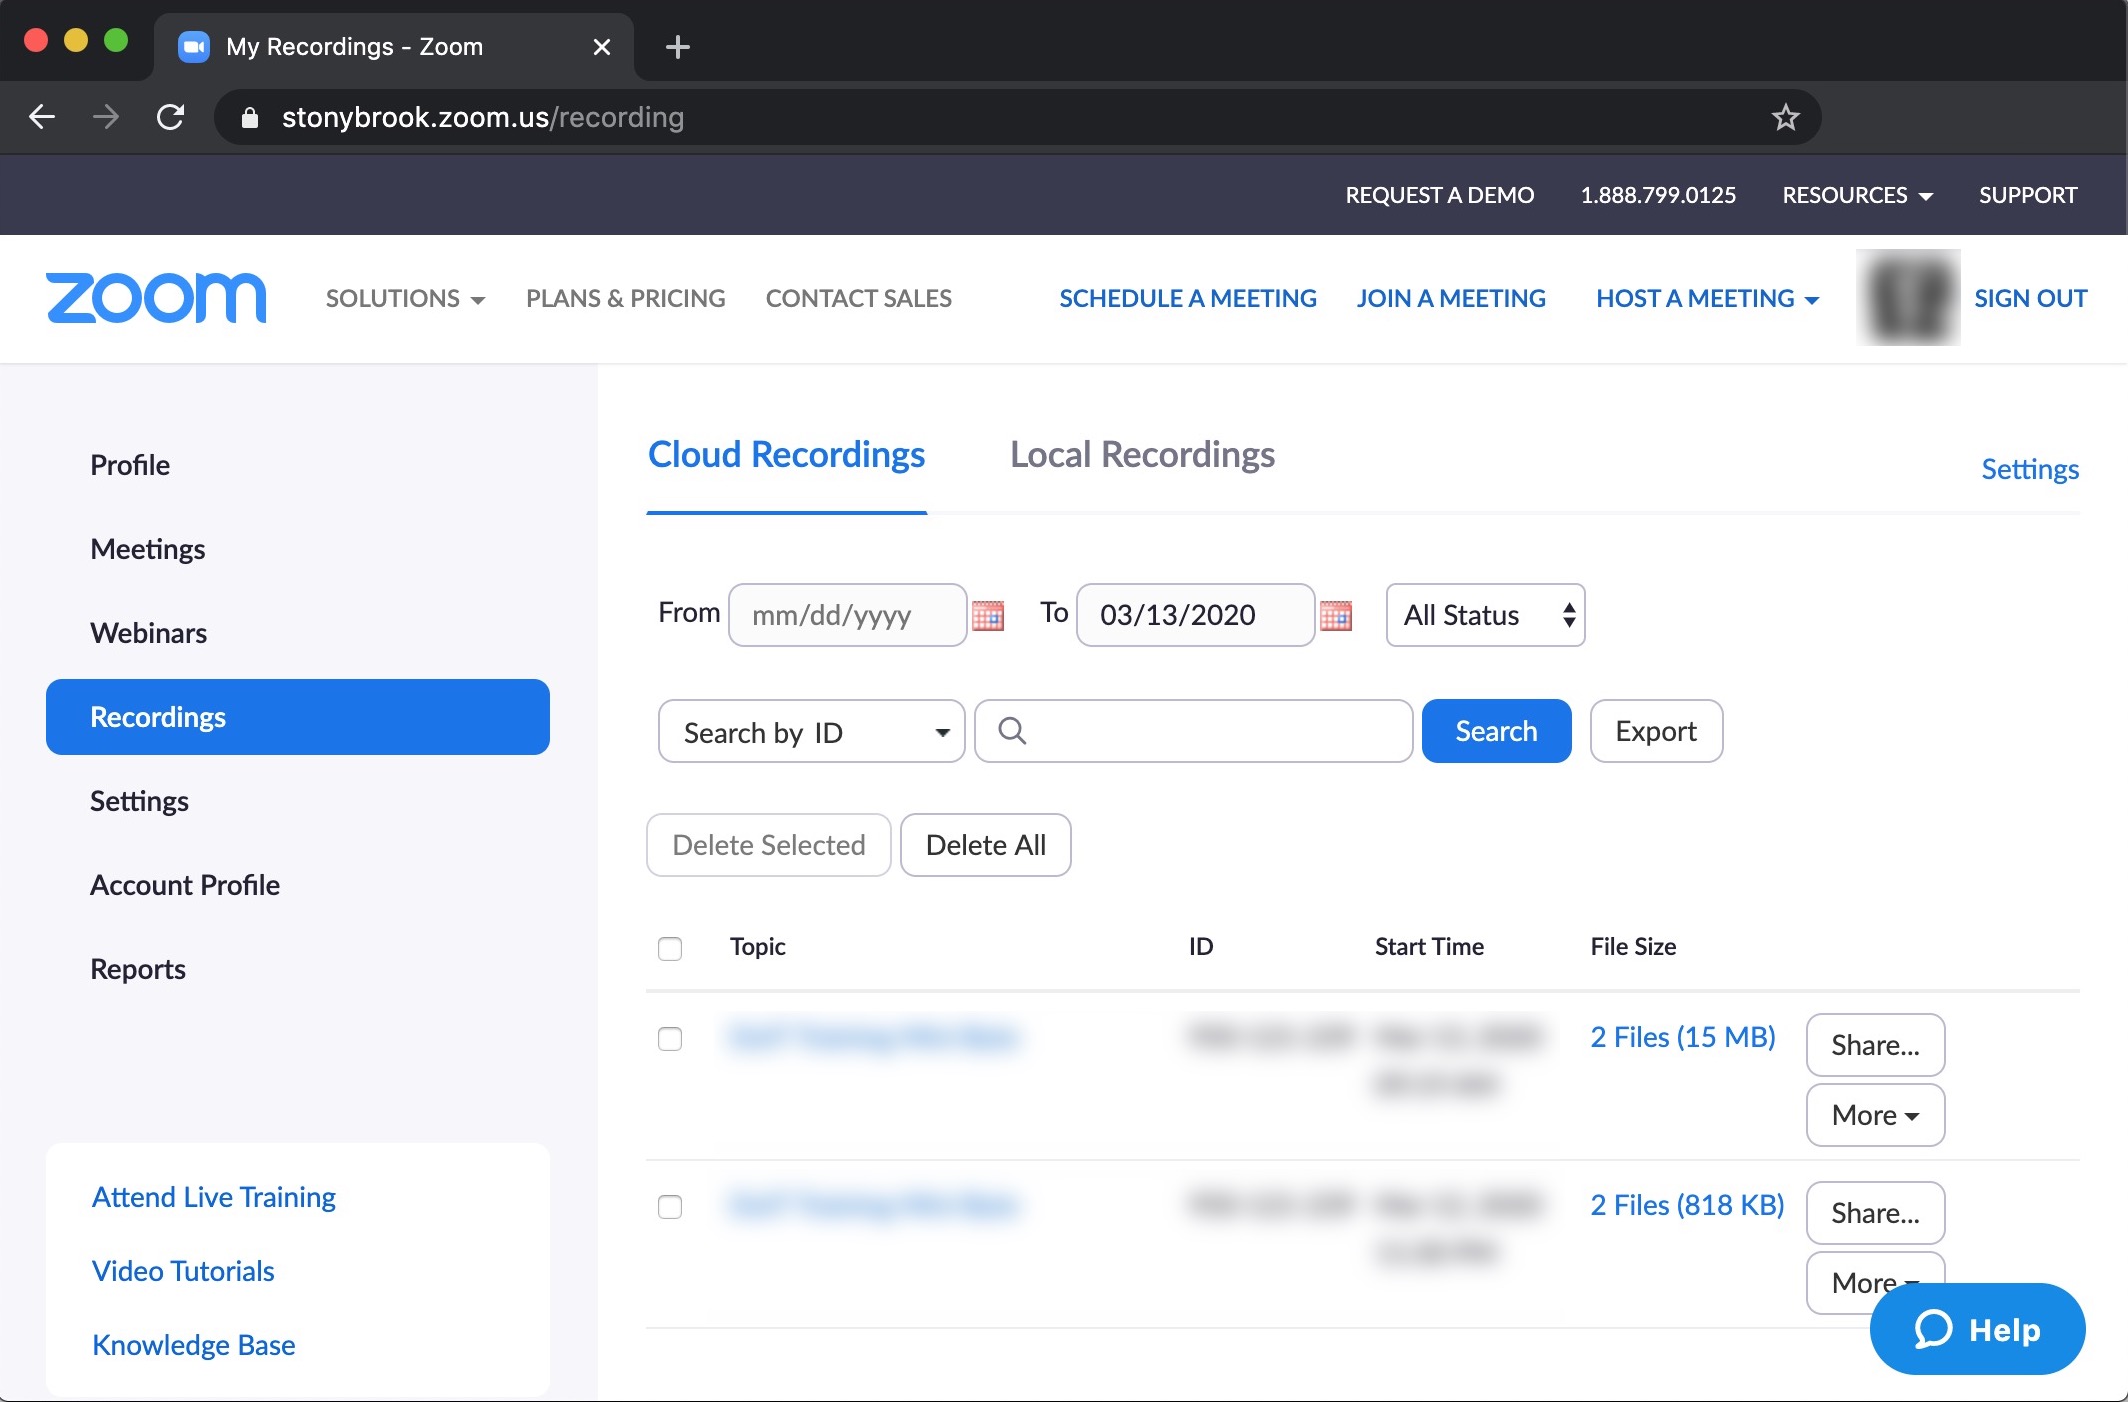Screen dimensions: 2128x1402
Task: Click the Export button
Action: point(1654,729)
